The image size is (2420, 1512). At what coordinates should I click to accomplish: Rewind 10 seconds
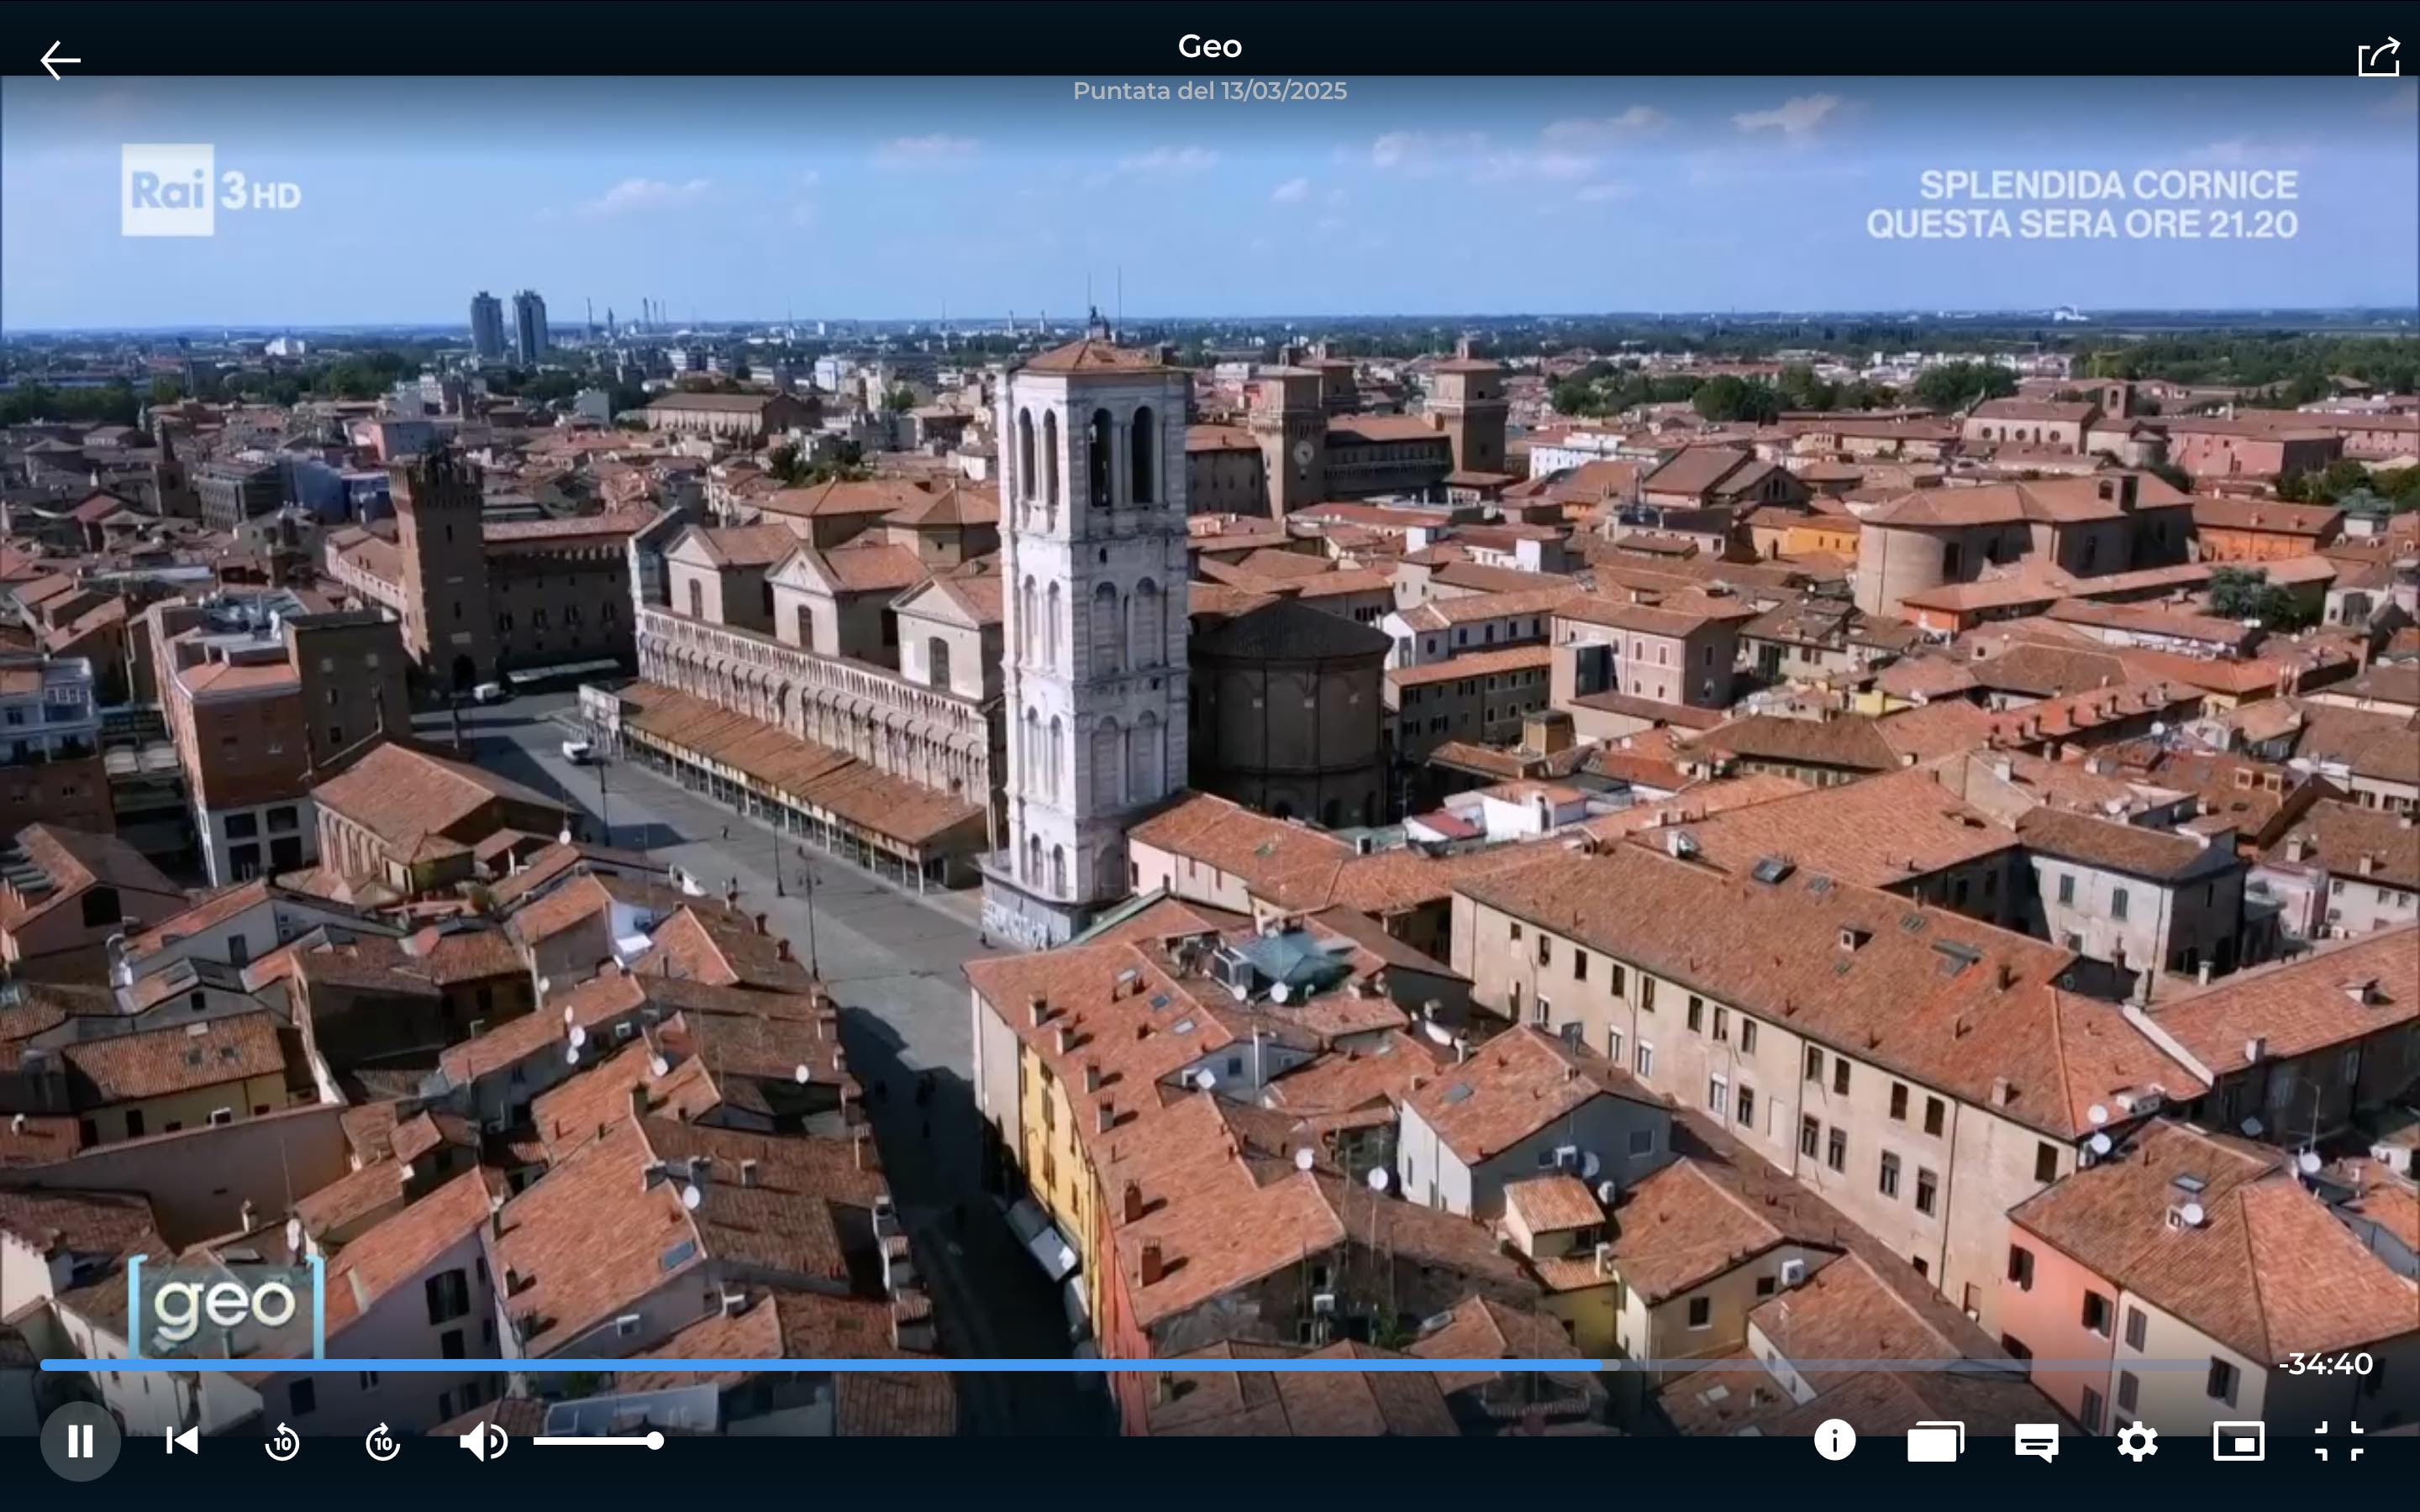(282, 1441)
